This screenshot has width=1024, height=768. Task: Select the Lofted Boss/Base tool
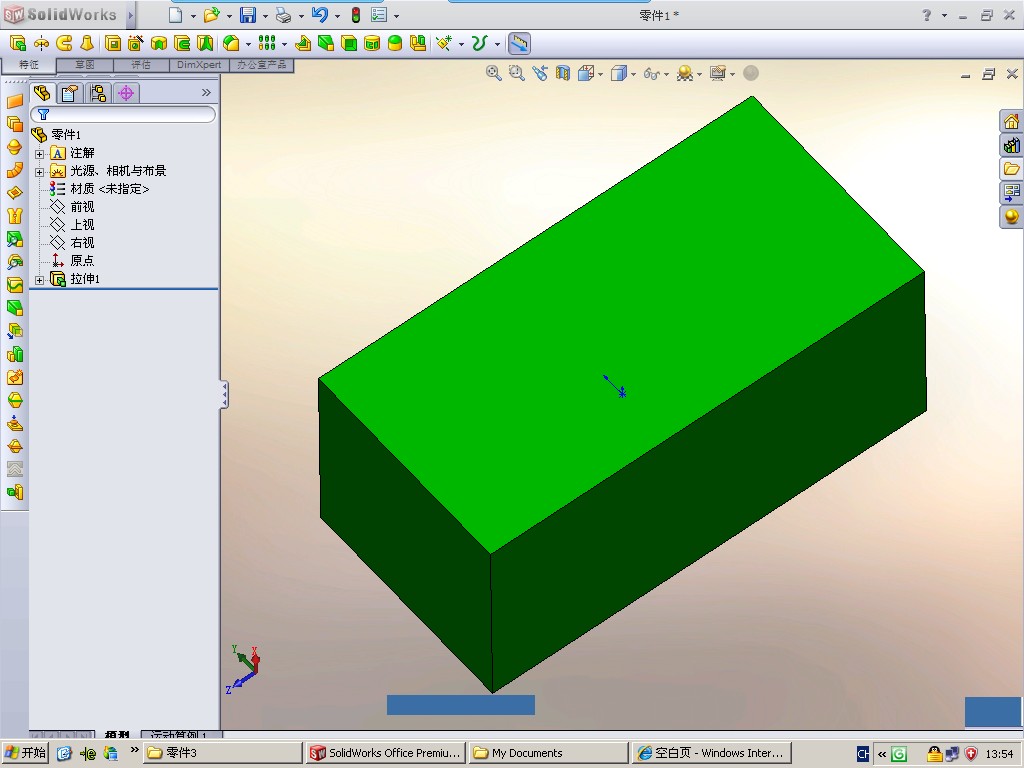tap(87, 44)
